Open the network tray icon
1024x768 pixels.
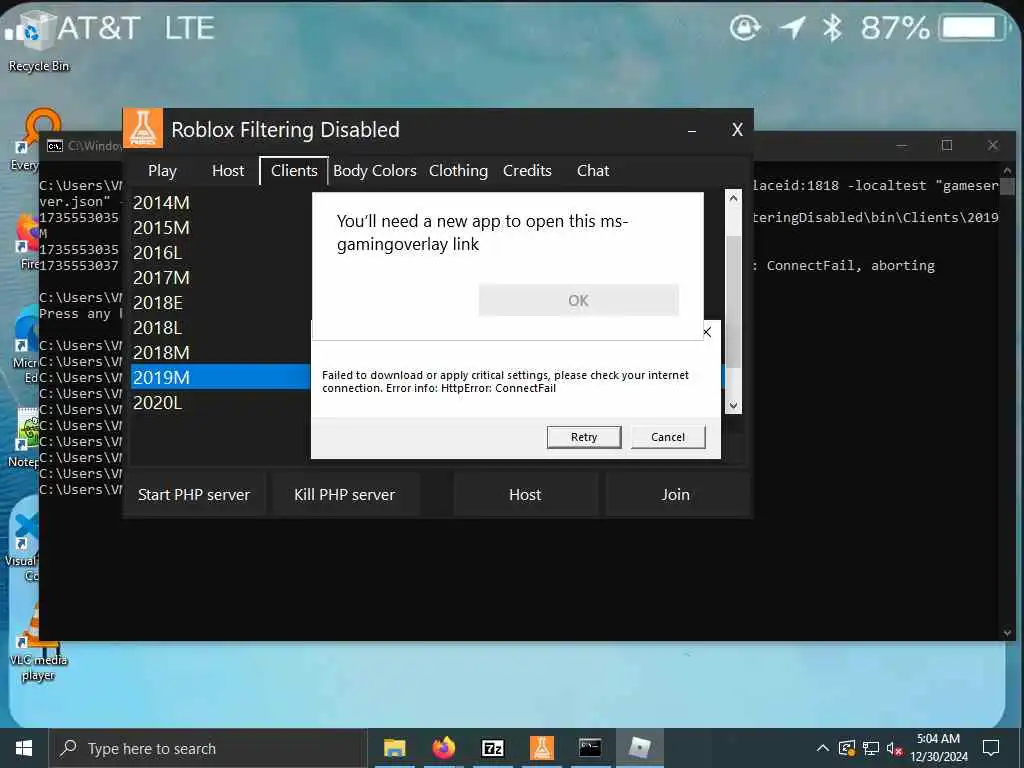871,748
